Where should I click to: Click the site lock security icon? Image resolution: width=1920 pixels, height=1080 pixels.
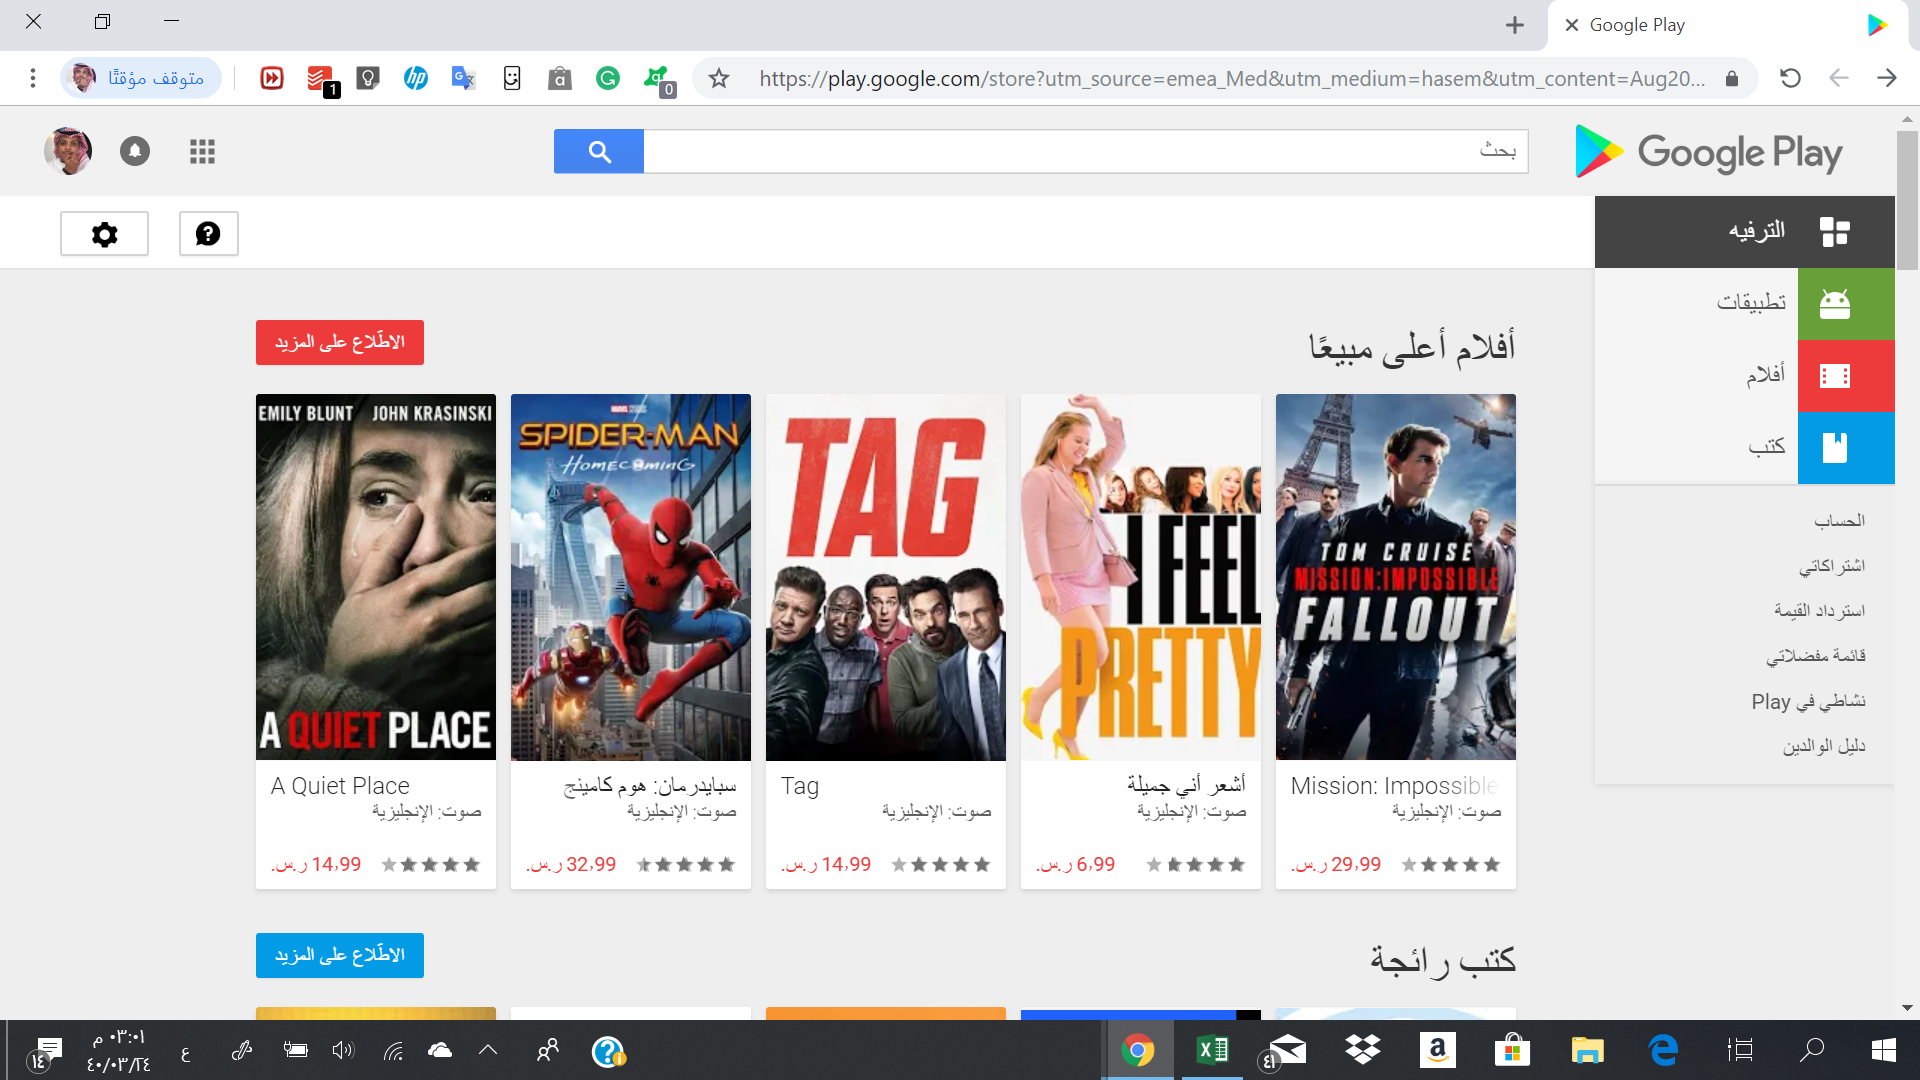(x=1732, y=78)
